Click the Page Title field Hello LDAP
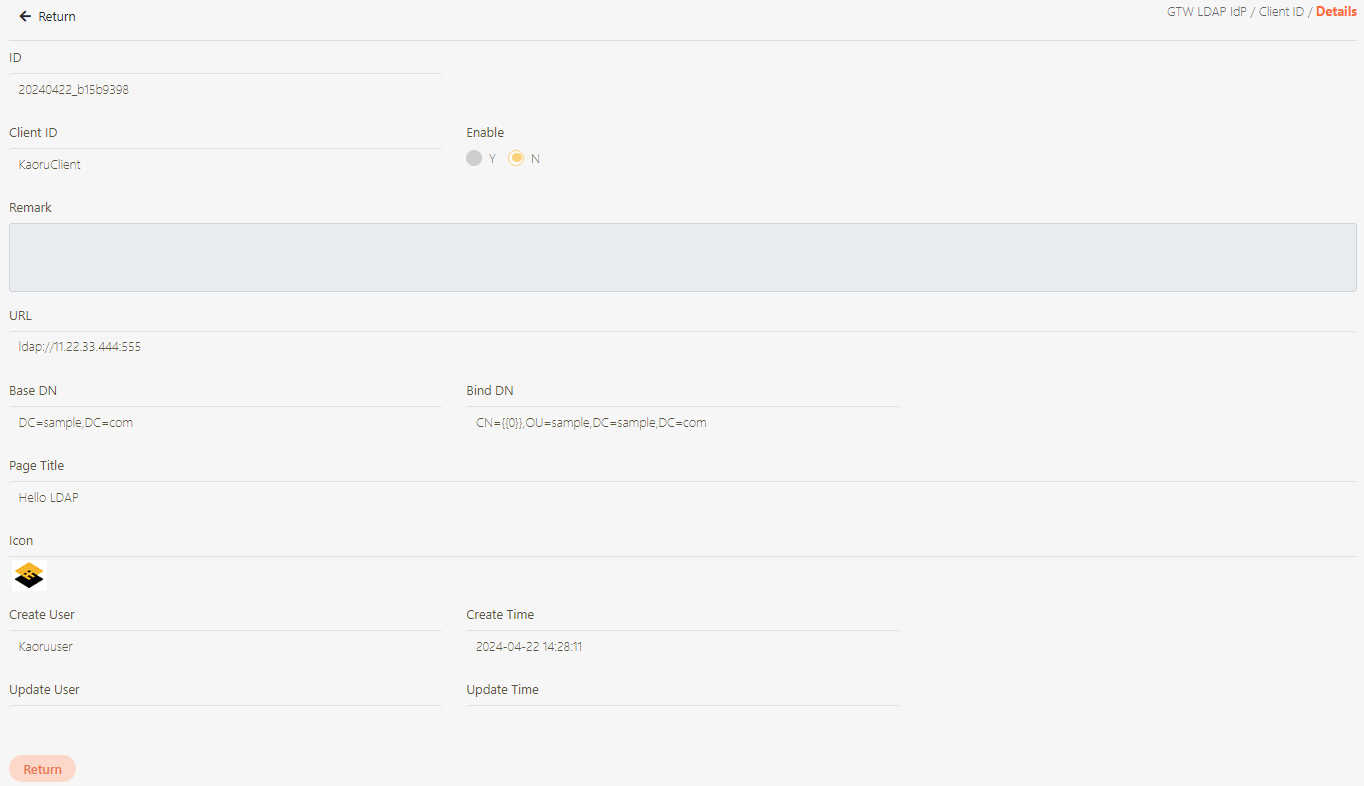The height and width of the screenshot is (786, 1364). [682, 498]
